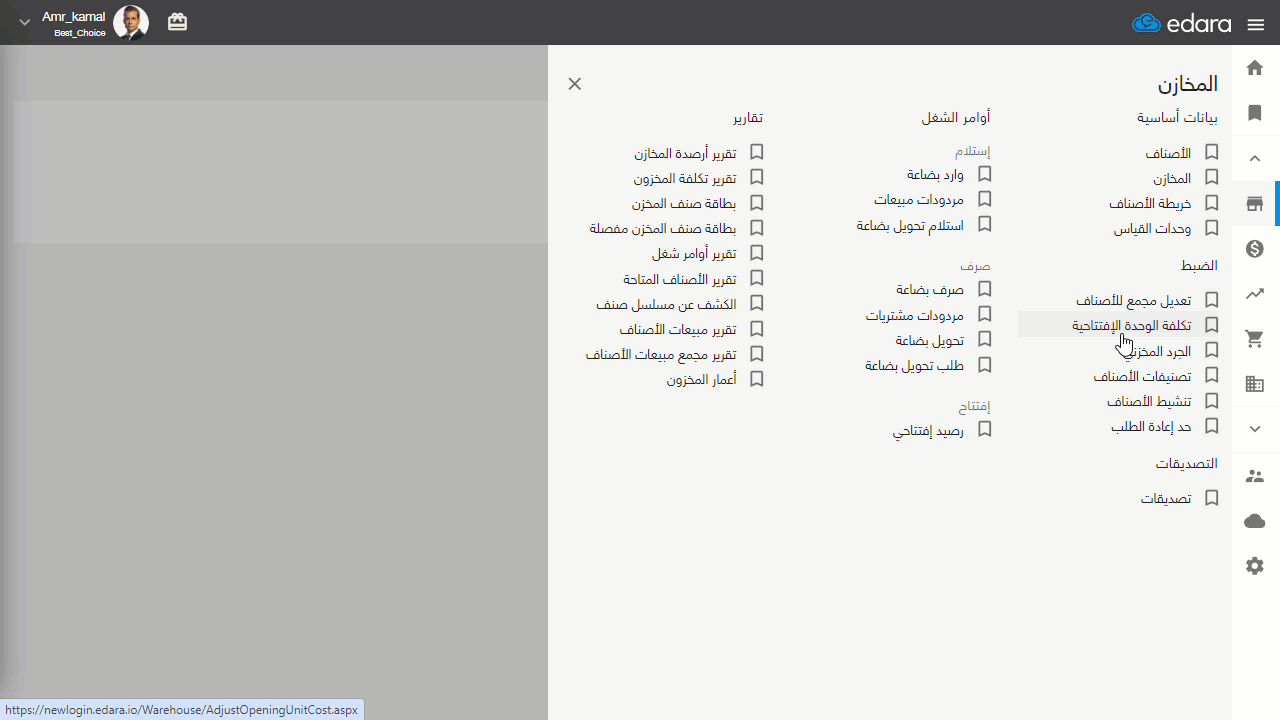Open تقرير تكلفة المخزون report
The height and width of the screenshot is (720, 1280).
(685, 178)
